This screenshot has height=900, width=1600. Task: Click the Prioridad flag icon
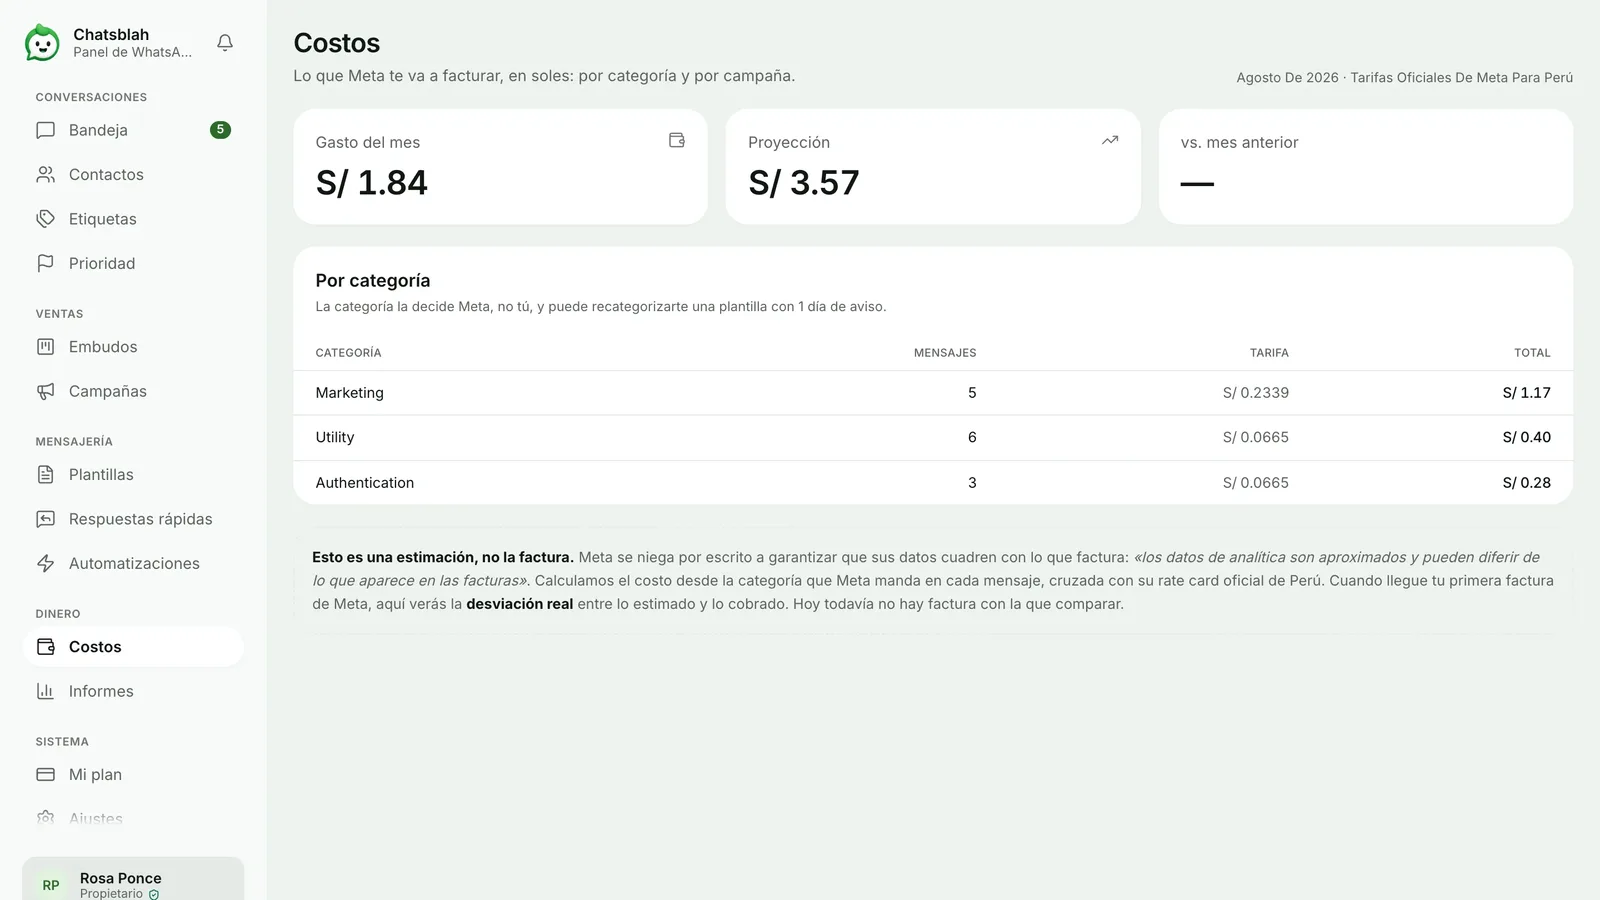[x=46, y=263]
